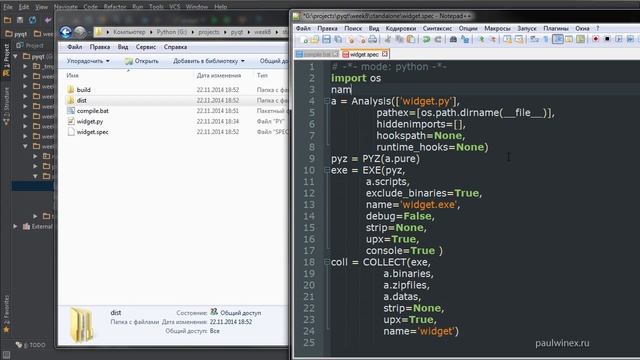This screenshot has height=360, width=640.
Task: Collapse fold marker at line 4 Analysis
Action: pyautogui.click(x=327, y=101)
